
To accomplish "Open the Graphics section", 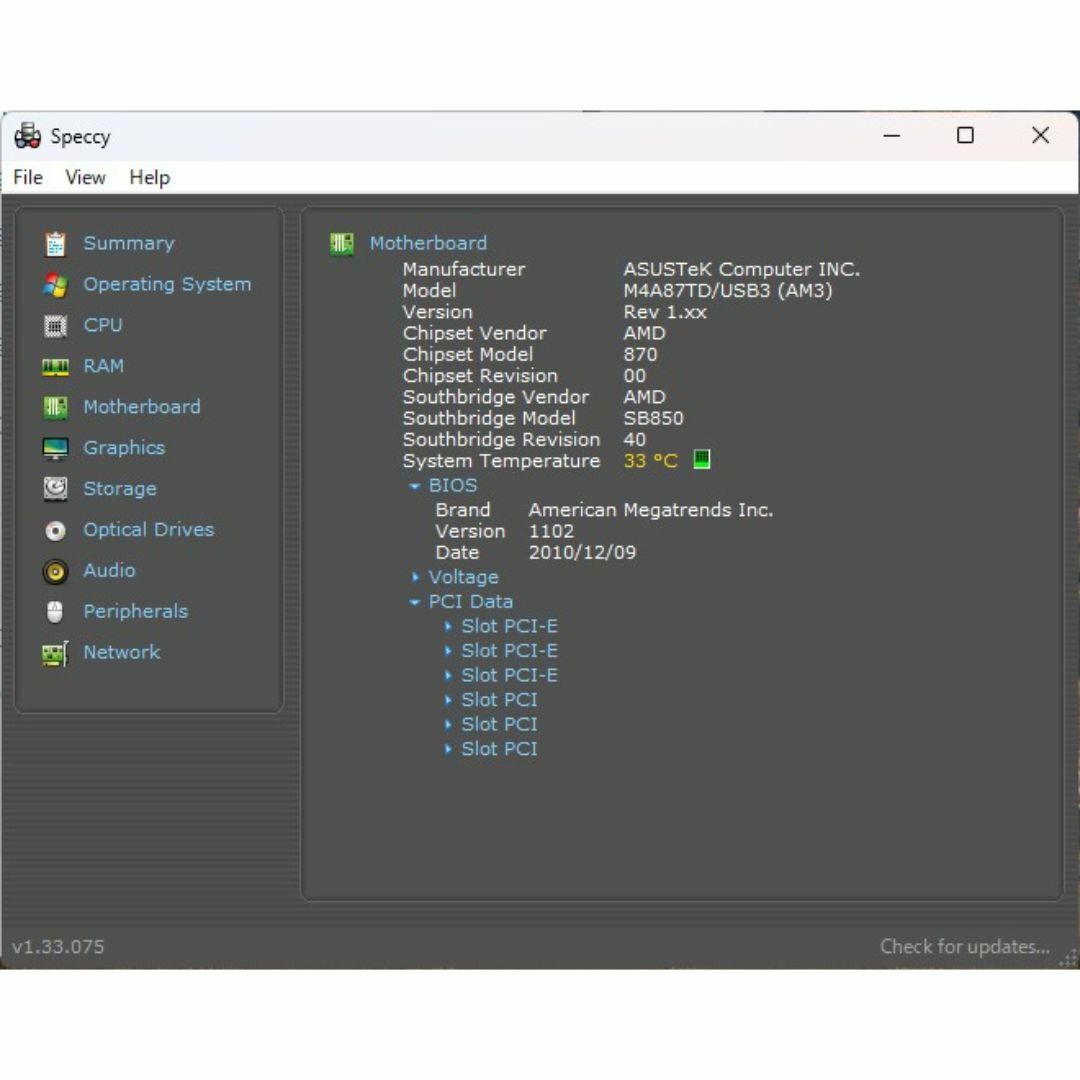I will (x=124, y=448).
